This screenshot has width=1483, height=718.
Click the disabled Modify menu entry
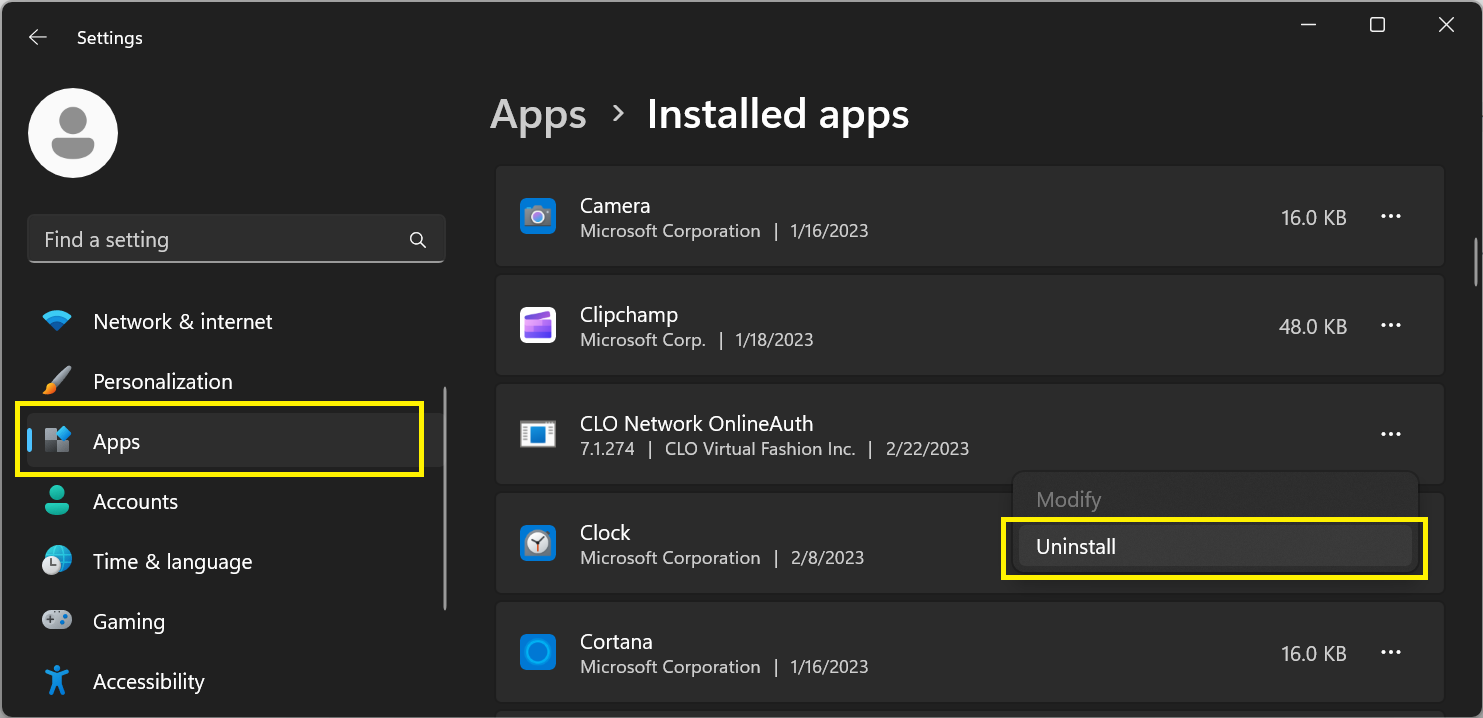(x=1069, y=499)
